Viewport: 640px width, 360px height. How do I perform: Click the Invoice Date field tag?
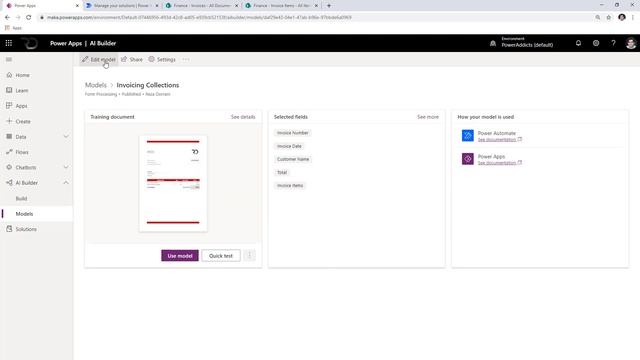point(289,146)
